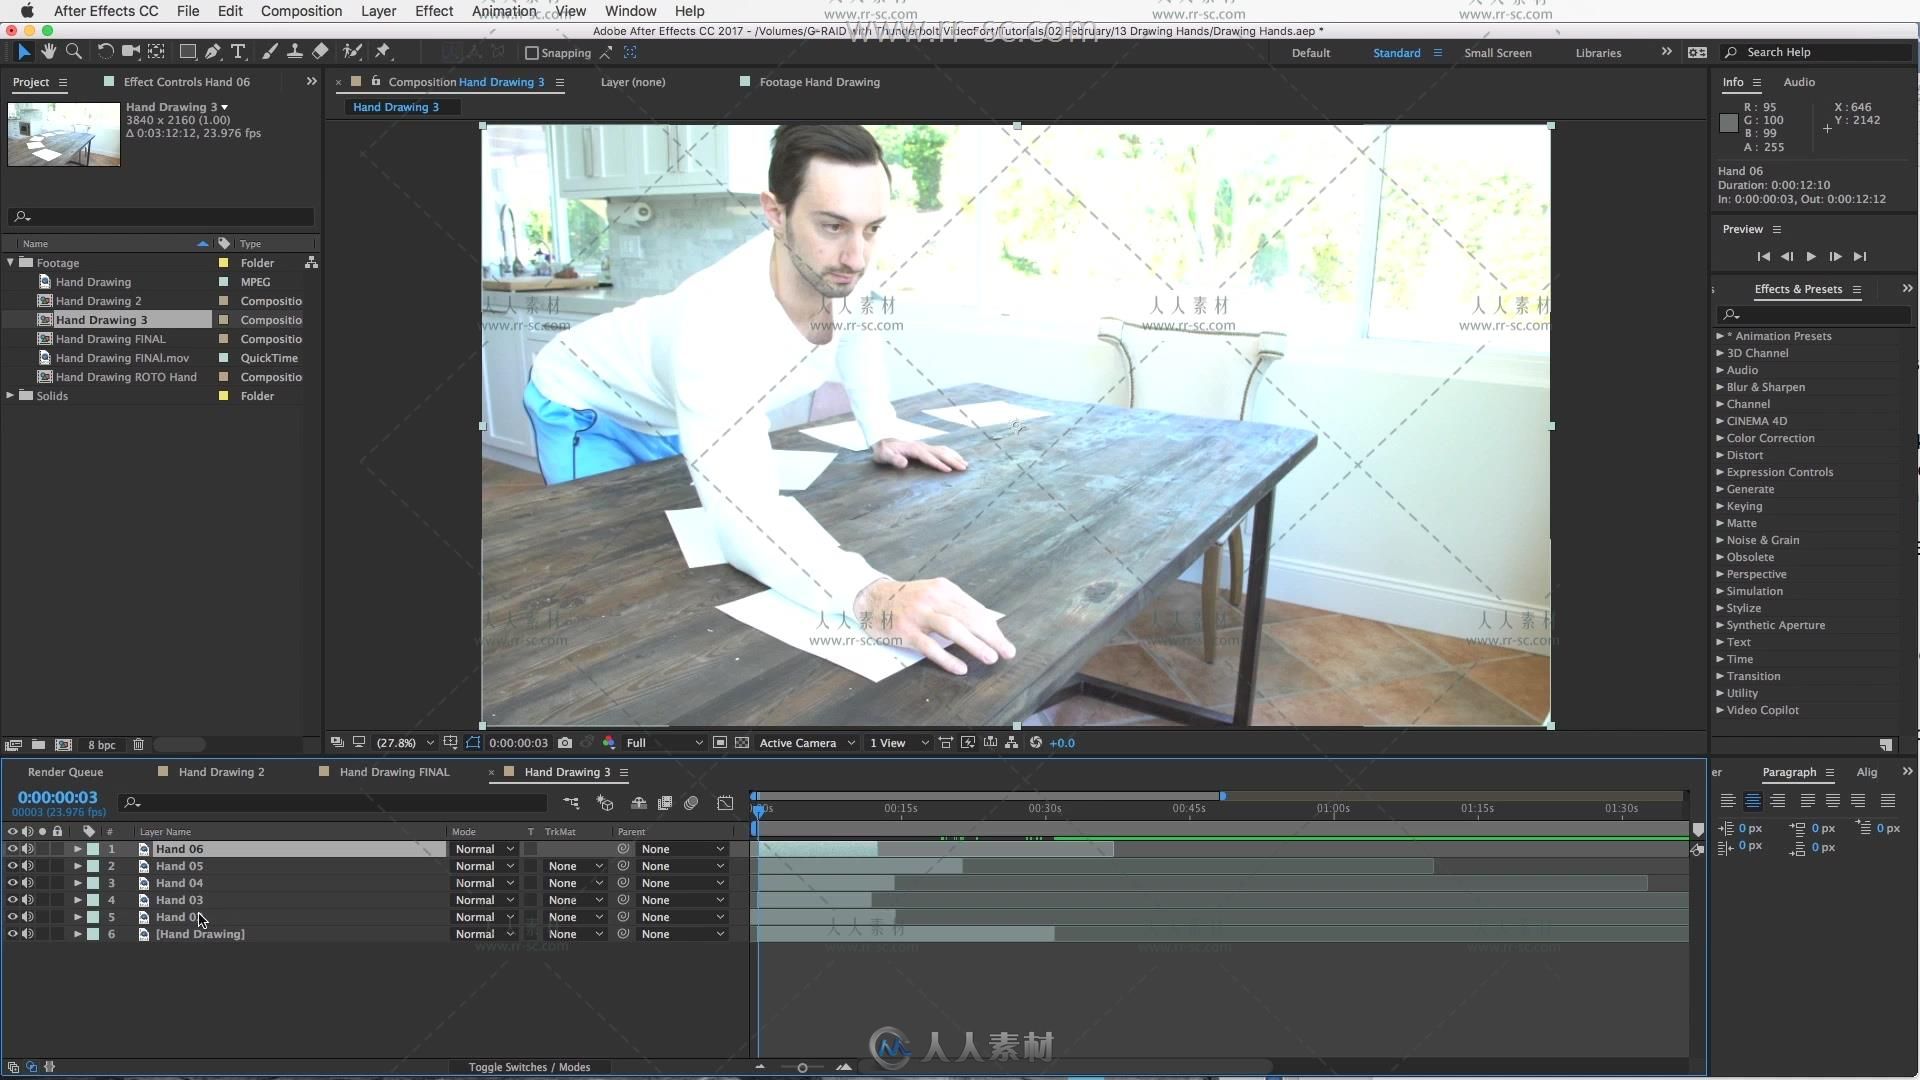Image resolution: width=1920 pixels, height=1080 pixels.
Task: Toggle visibility of Hand 03 layer
Action: (11, 899)
